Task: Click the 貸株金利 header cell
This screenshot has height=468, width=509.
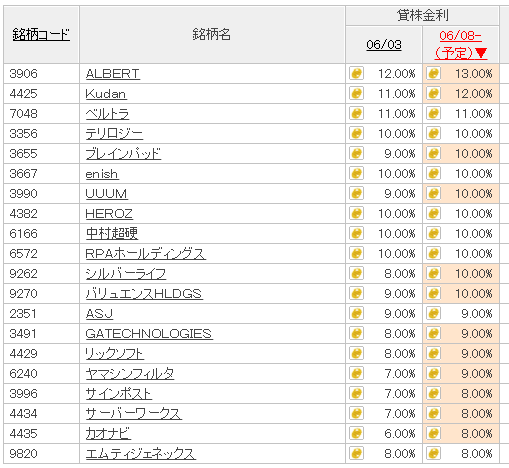Action: (422, 15)
